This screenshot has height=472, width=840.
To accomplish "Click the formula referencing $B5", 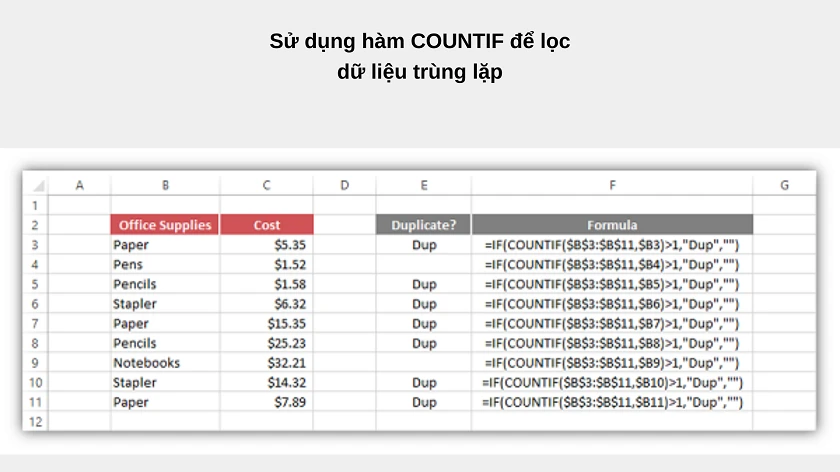I will coord(612,284).
